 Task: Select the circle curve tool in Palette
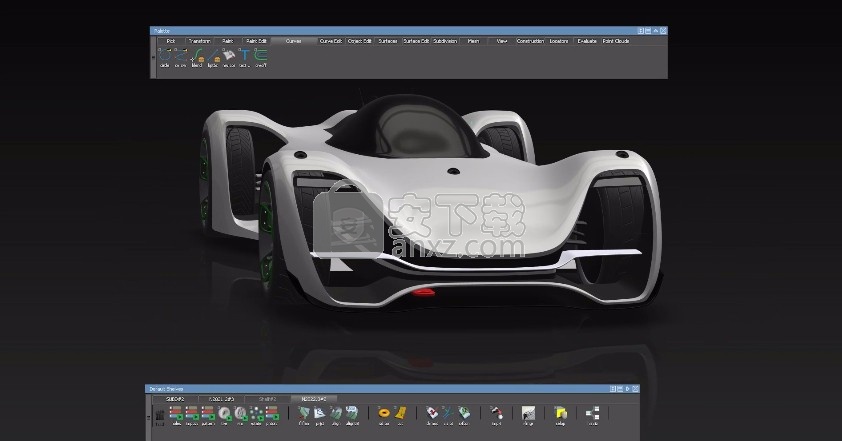coord(165,55)
